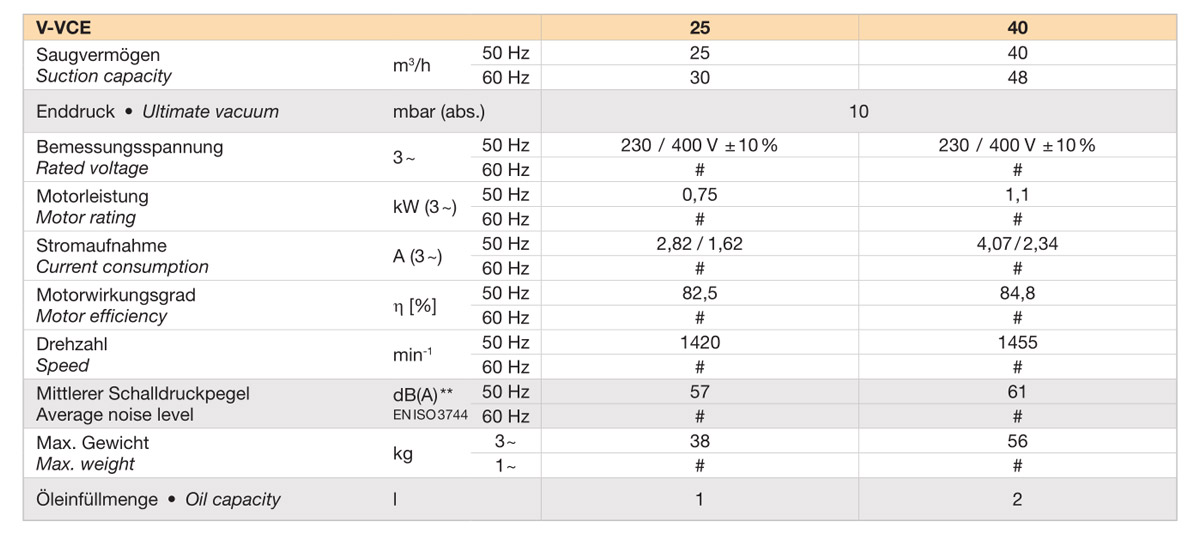Click the V-VCE table header label
The width and height of the screenshot is (1200, 546).
click(63, 29)
